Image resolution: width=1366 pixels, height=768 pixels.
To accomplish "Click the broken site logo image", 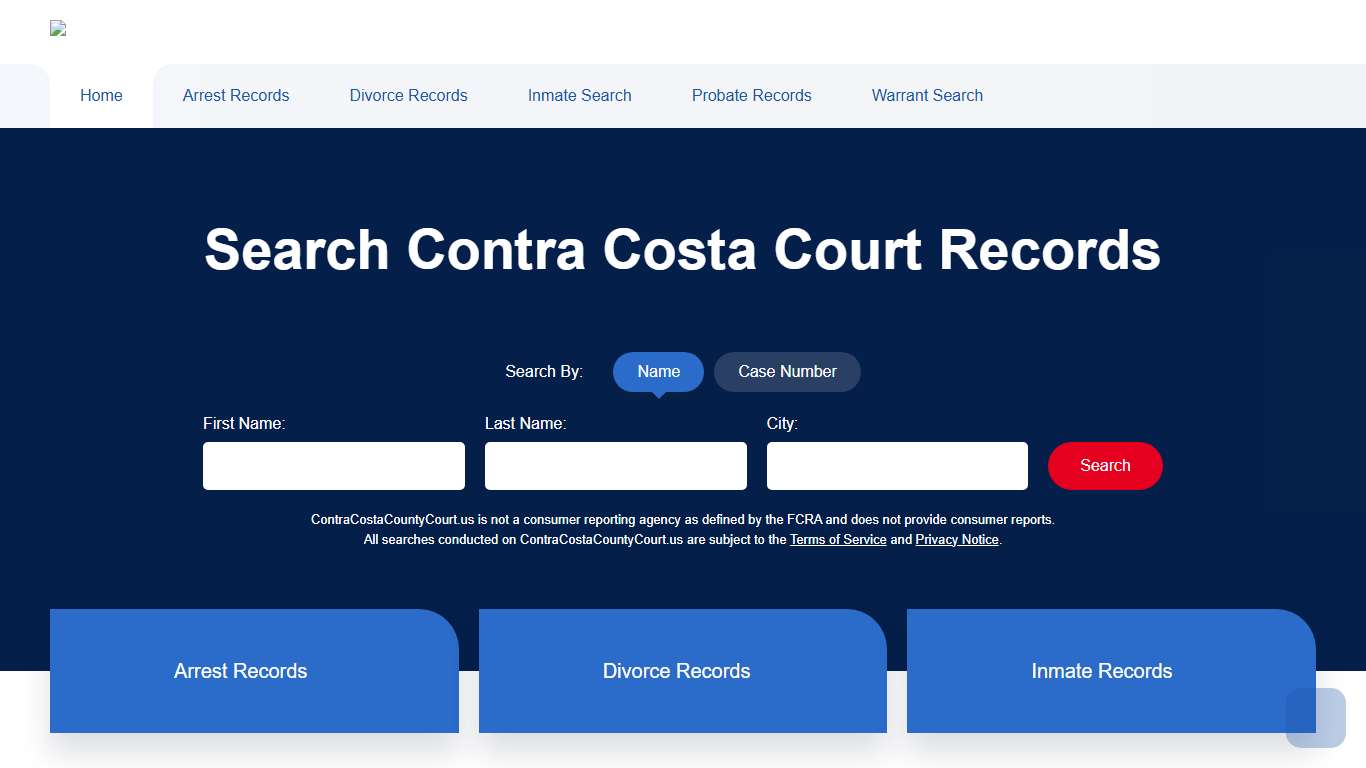I will point(57,29).
